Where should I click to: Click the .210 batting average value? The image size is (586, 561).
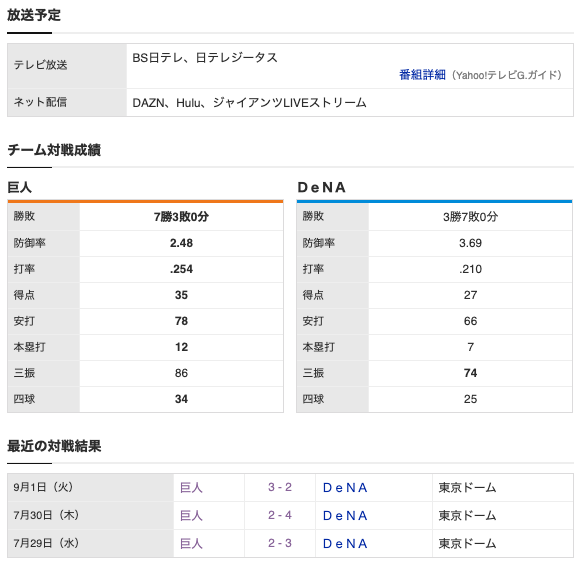[x=470, y=269]
